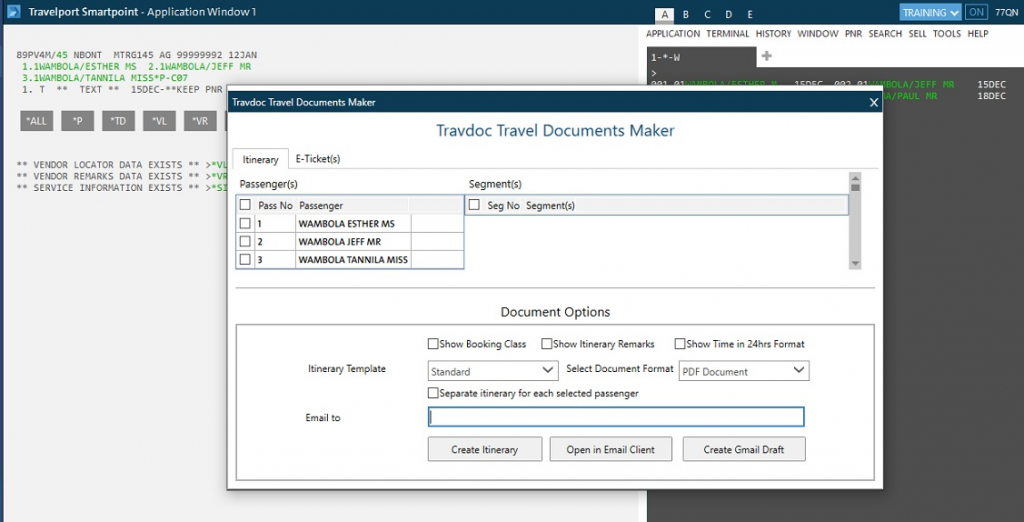This screenshot has width=1024, height=522.
Task: Click segments list scroll up arrow
Action: tap(855, 177)
